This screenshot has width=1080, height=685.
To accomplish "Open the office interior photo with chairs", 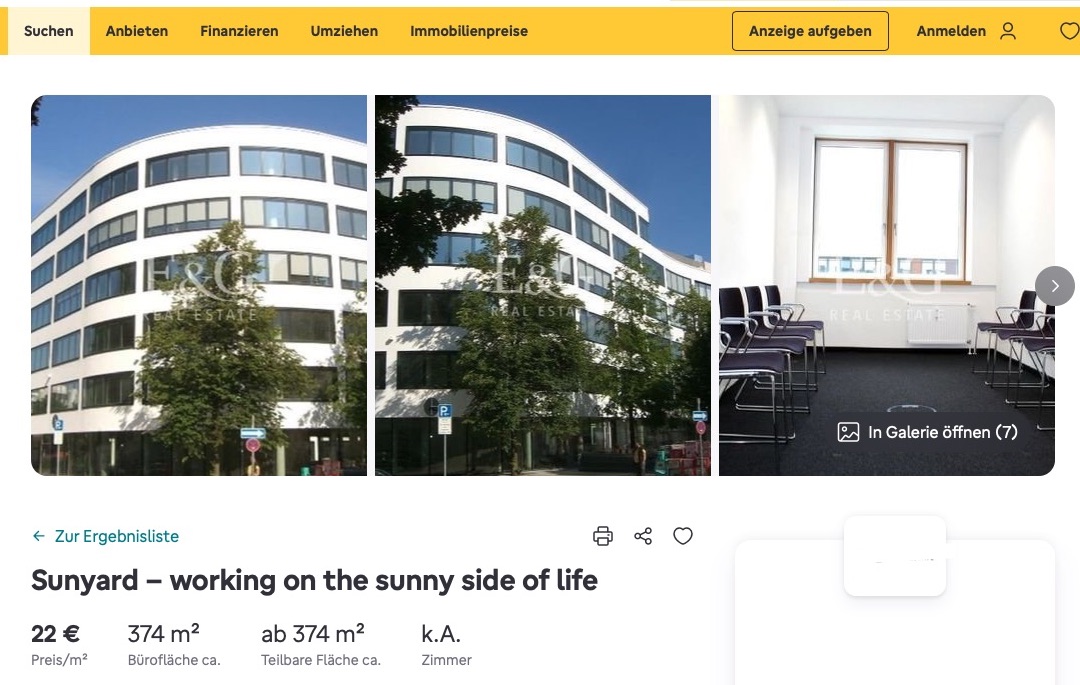I will click(x=886, y=285).
